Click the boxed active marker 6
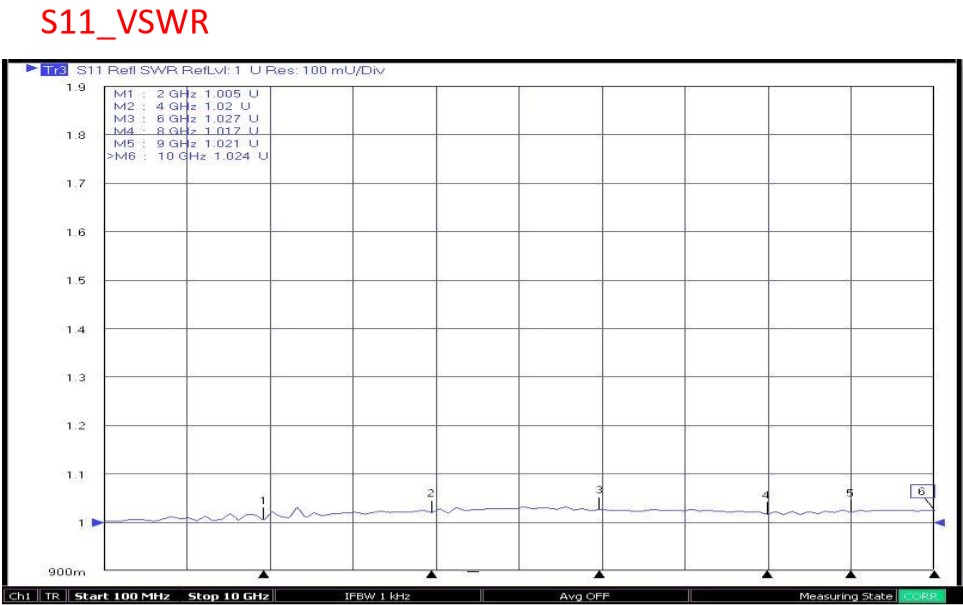Viewport: 963px width, 605px height. pyautogui.click(x=922, y=491)
